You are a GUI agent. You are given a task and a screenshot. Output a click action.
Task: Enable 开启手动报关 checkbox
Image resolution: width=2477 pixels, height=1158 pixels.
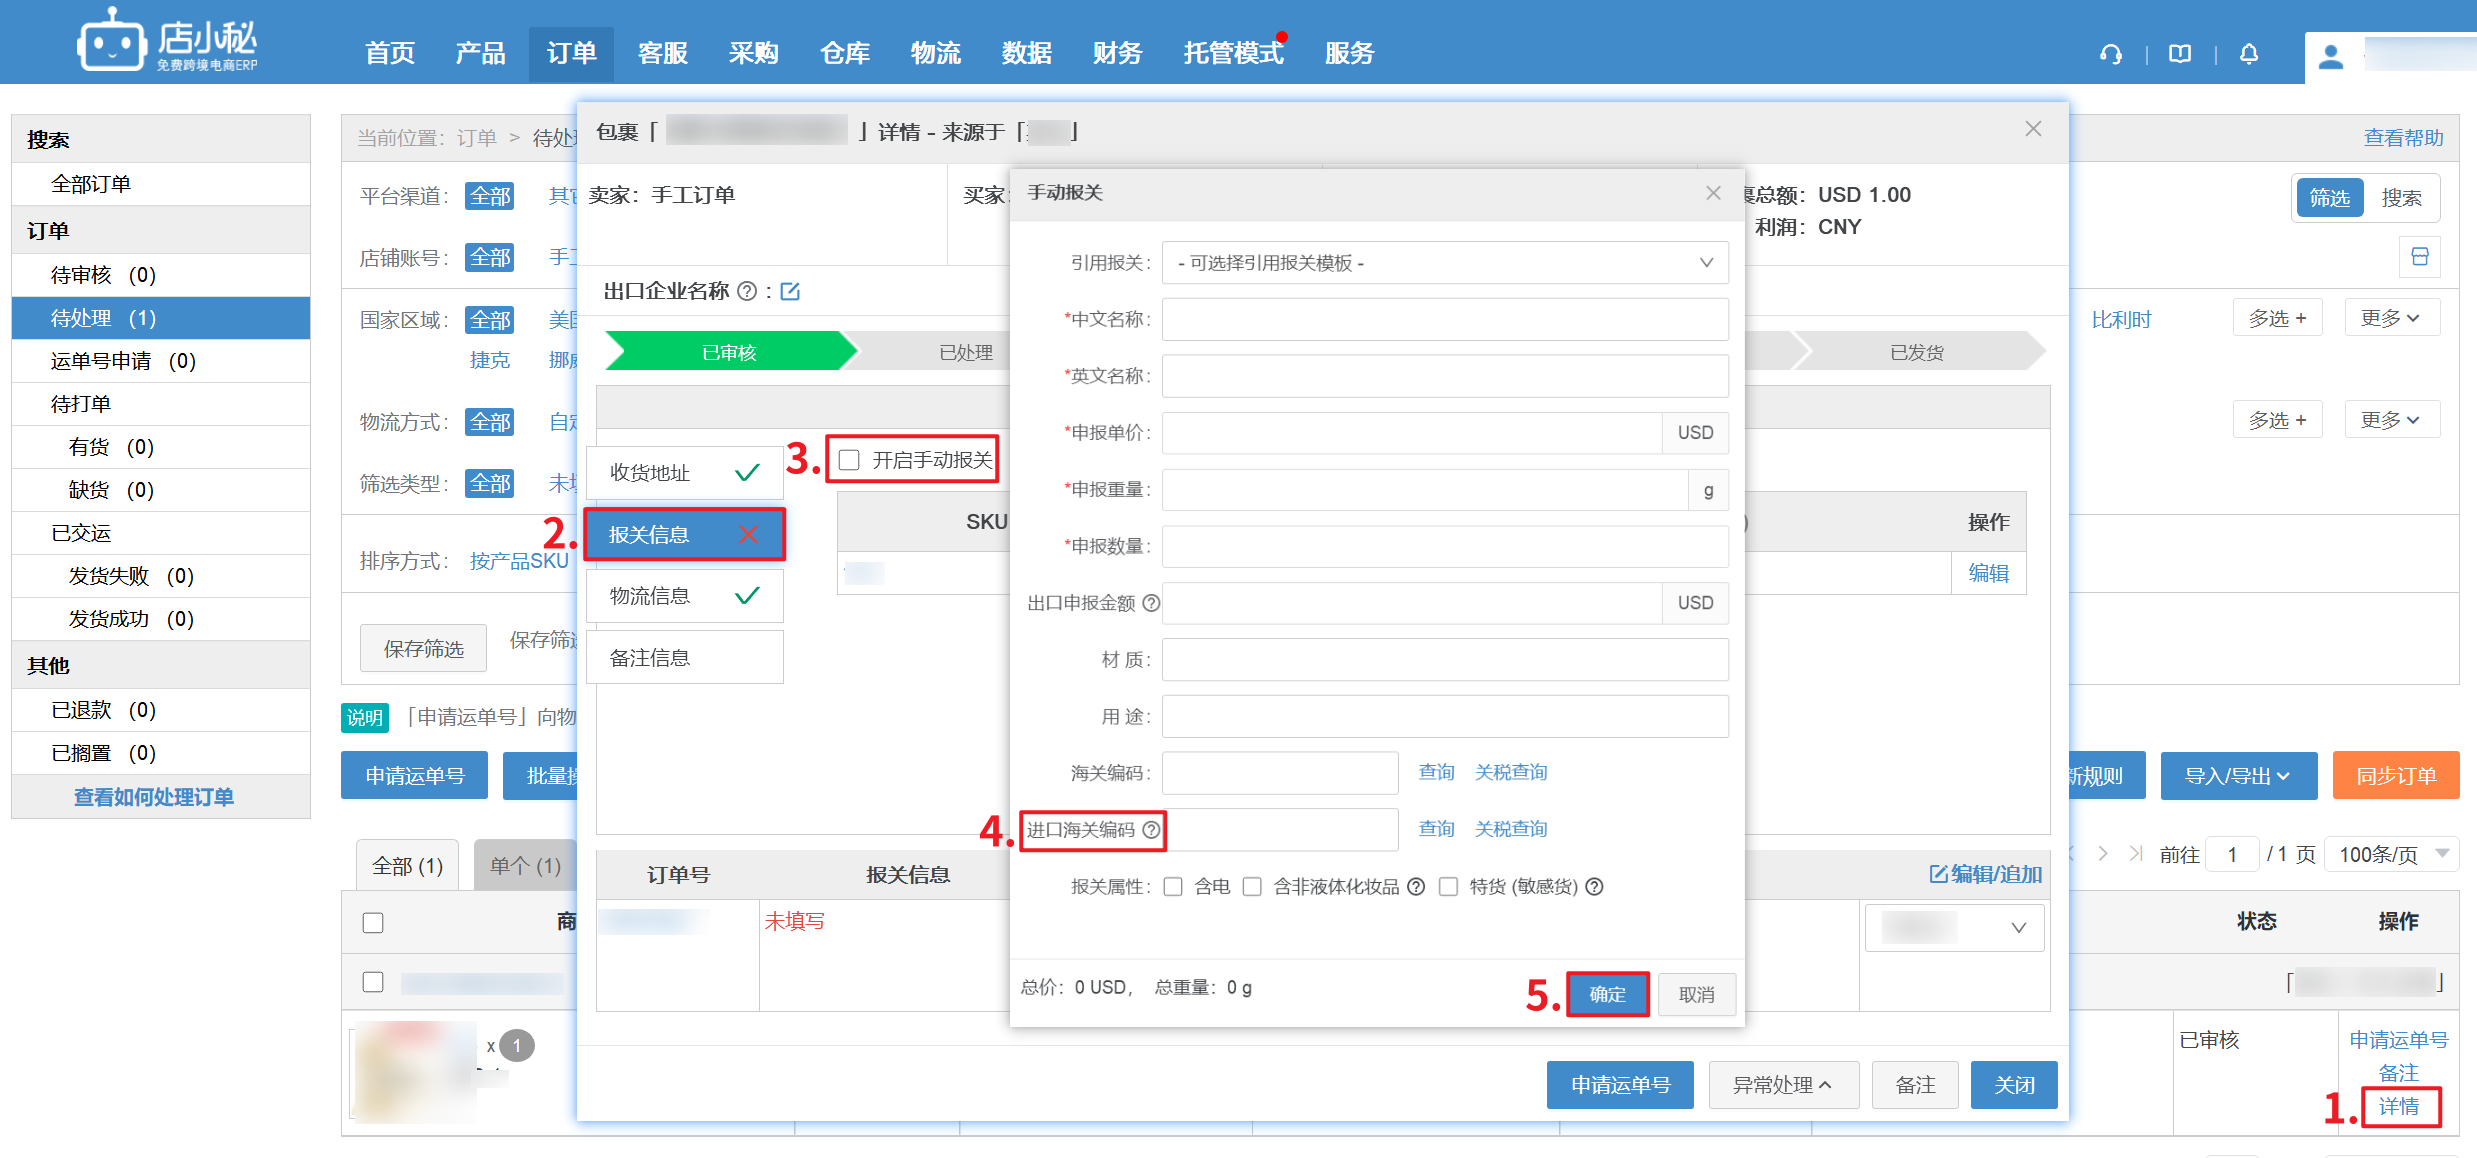[x=850, y=460]
